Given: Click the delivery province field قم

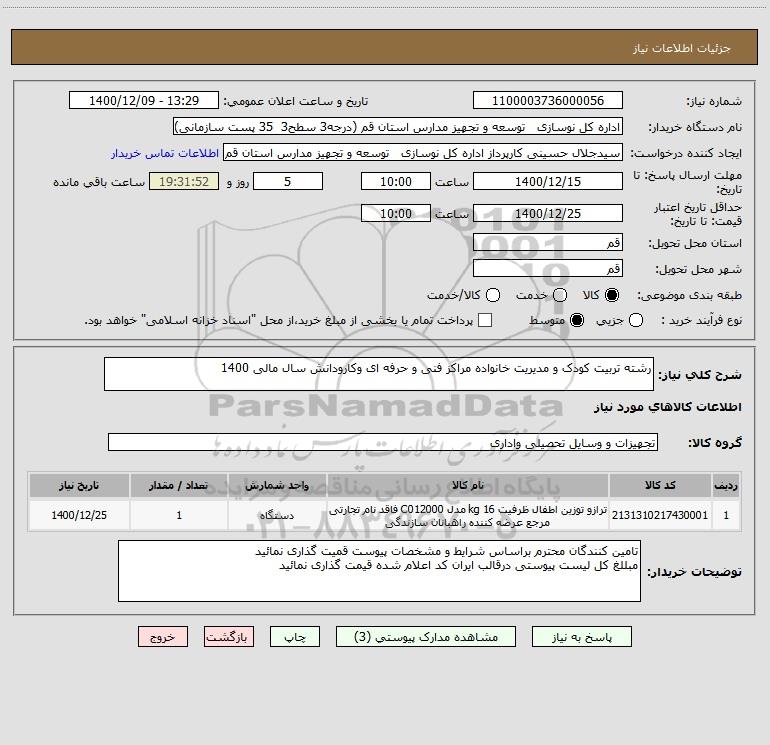Looking at the screenshot, I should (x=548, y=243).
